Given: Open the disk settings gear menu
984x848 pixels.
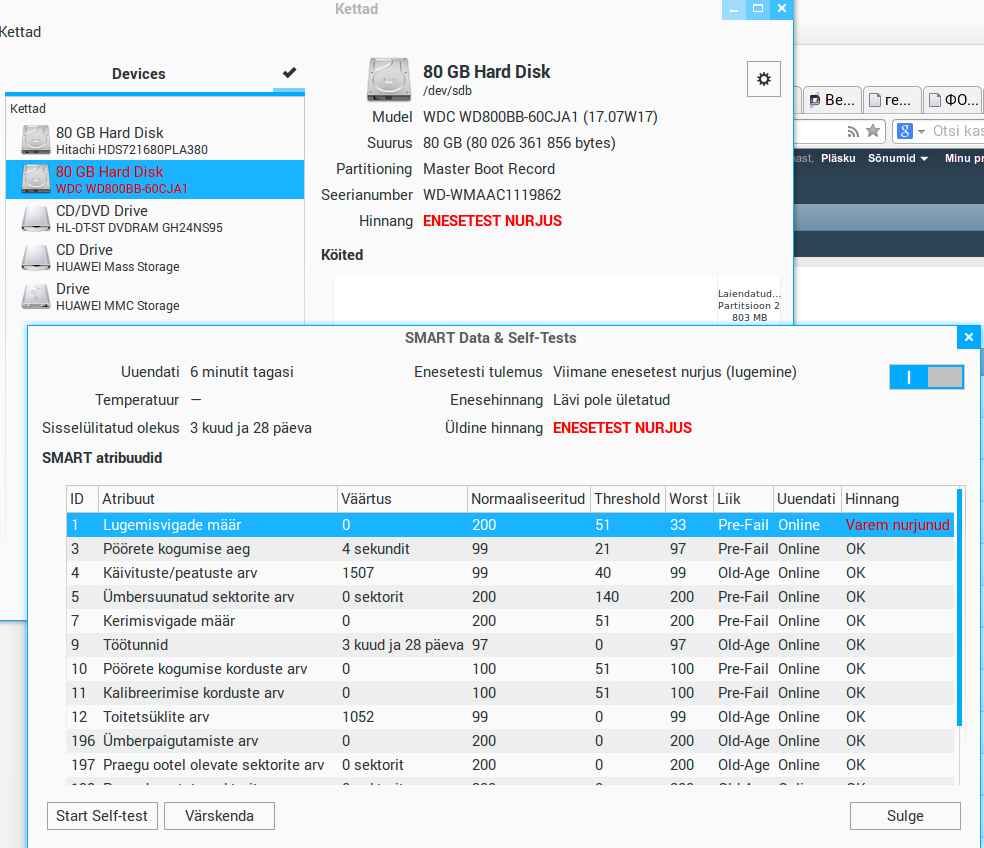Looking at the screenshot, I should click(764, 79).
